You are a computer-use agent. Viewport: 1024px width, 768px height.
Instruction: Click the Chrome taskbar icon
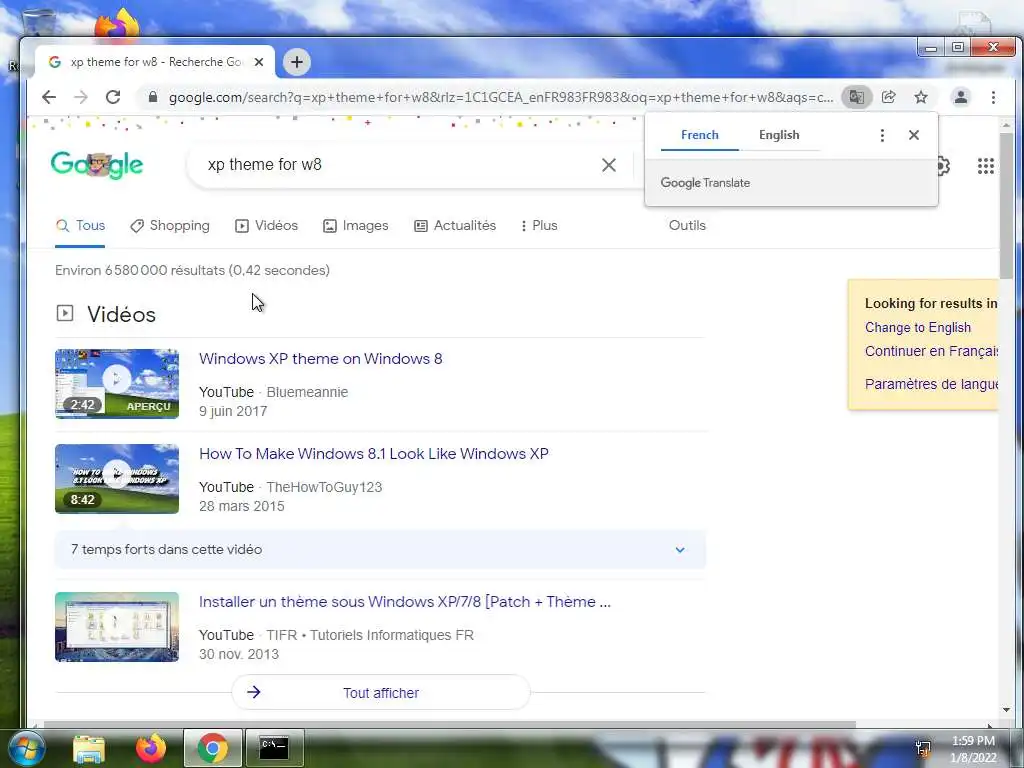click(212, 748)
